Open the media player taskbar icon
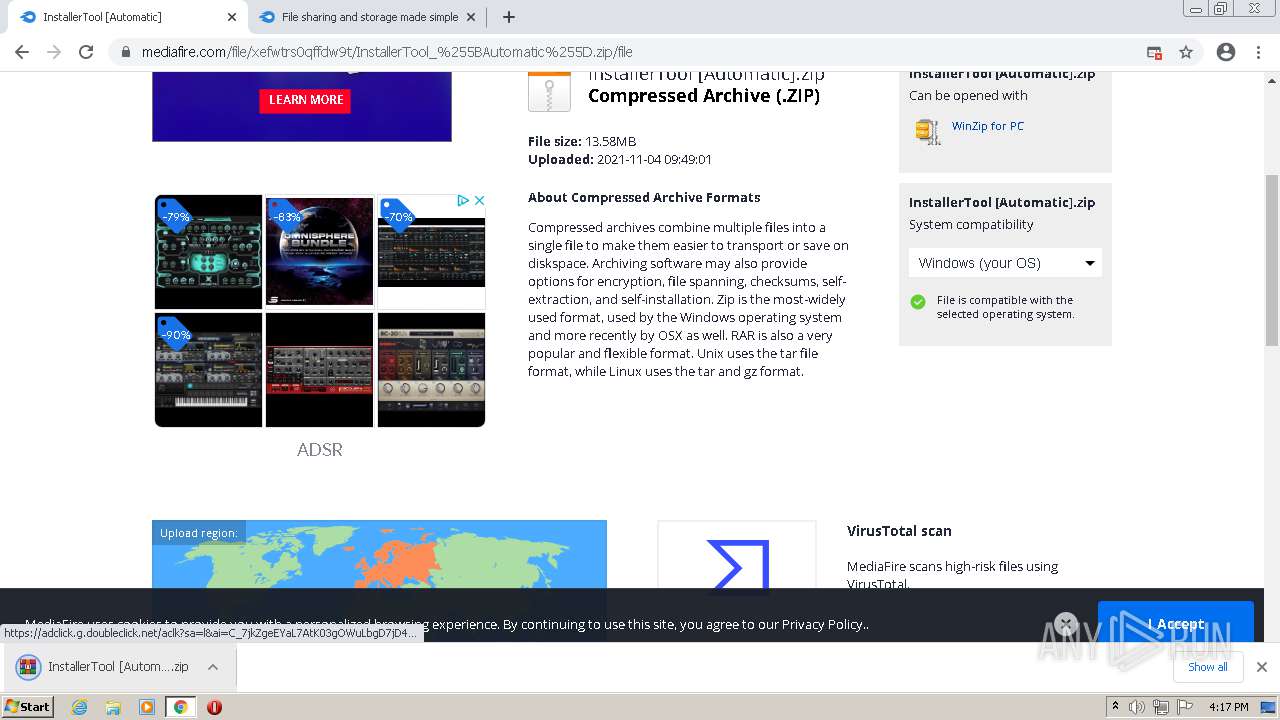Screen dimensions: 1280x720 point(147,707)
